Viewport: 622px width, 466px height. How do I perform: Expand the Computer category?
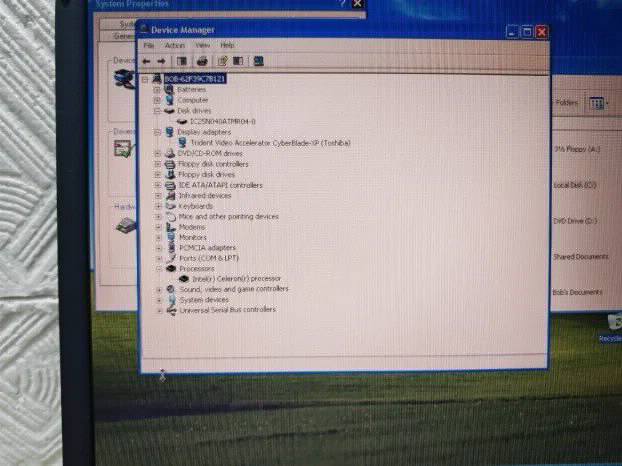click(x=157, y=100)
